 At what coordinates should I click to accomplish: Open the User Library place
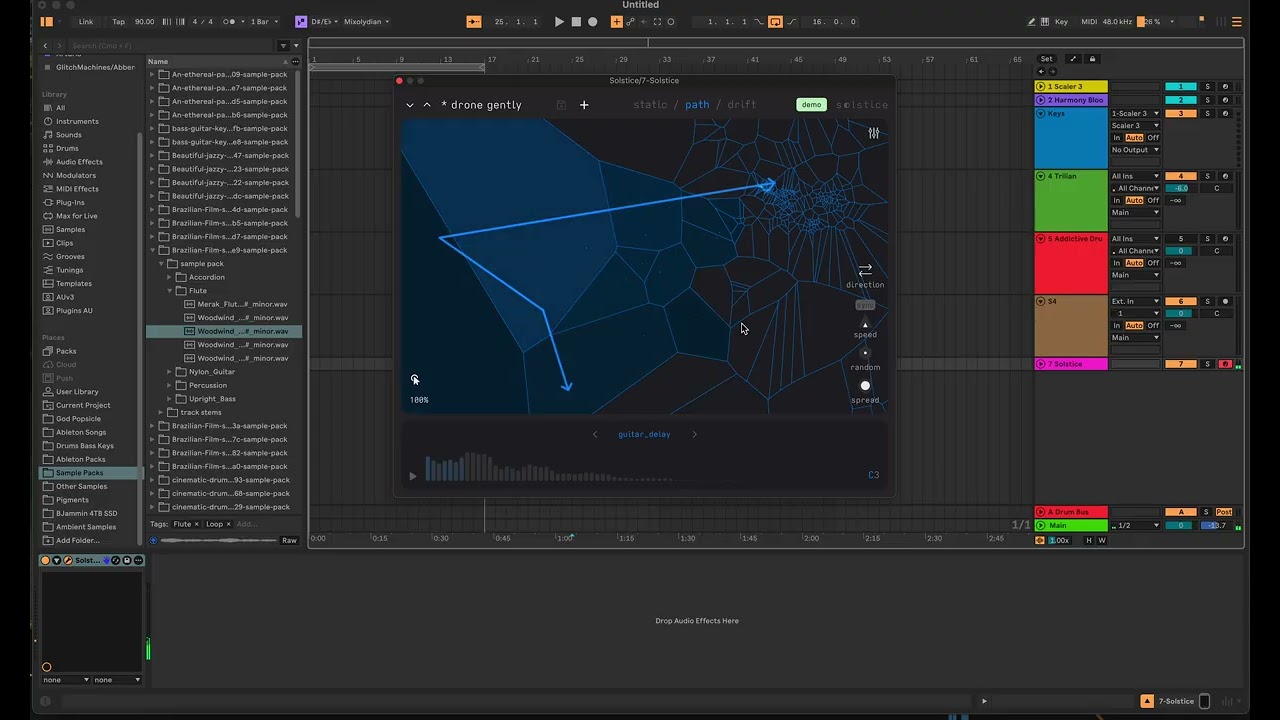pos(77,392)
